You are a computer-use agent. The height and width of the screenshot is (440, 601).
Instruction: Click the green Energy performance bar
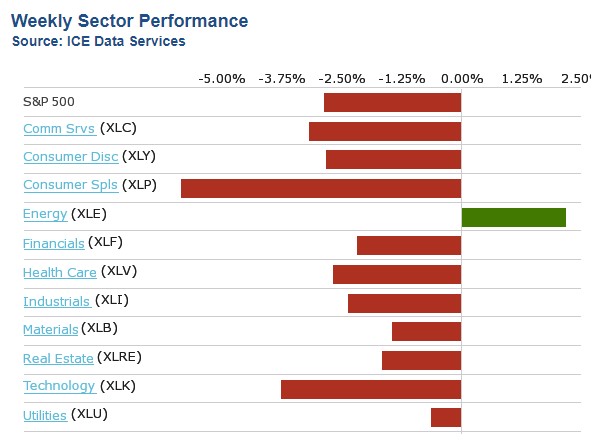[x=513, y=217]
